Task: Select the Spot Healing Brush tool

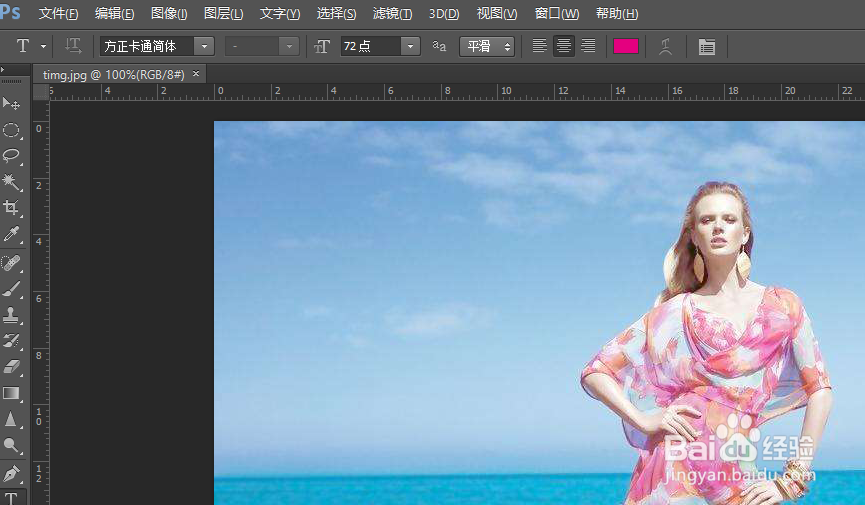Action: (x=11, y=262)
